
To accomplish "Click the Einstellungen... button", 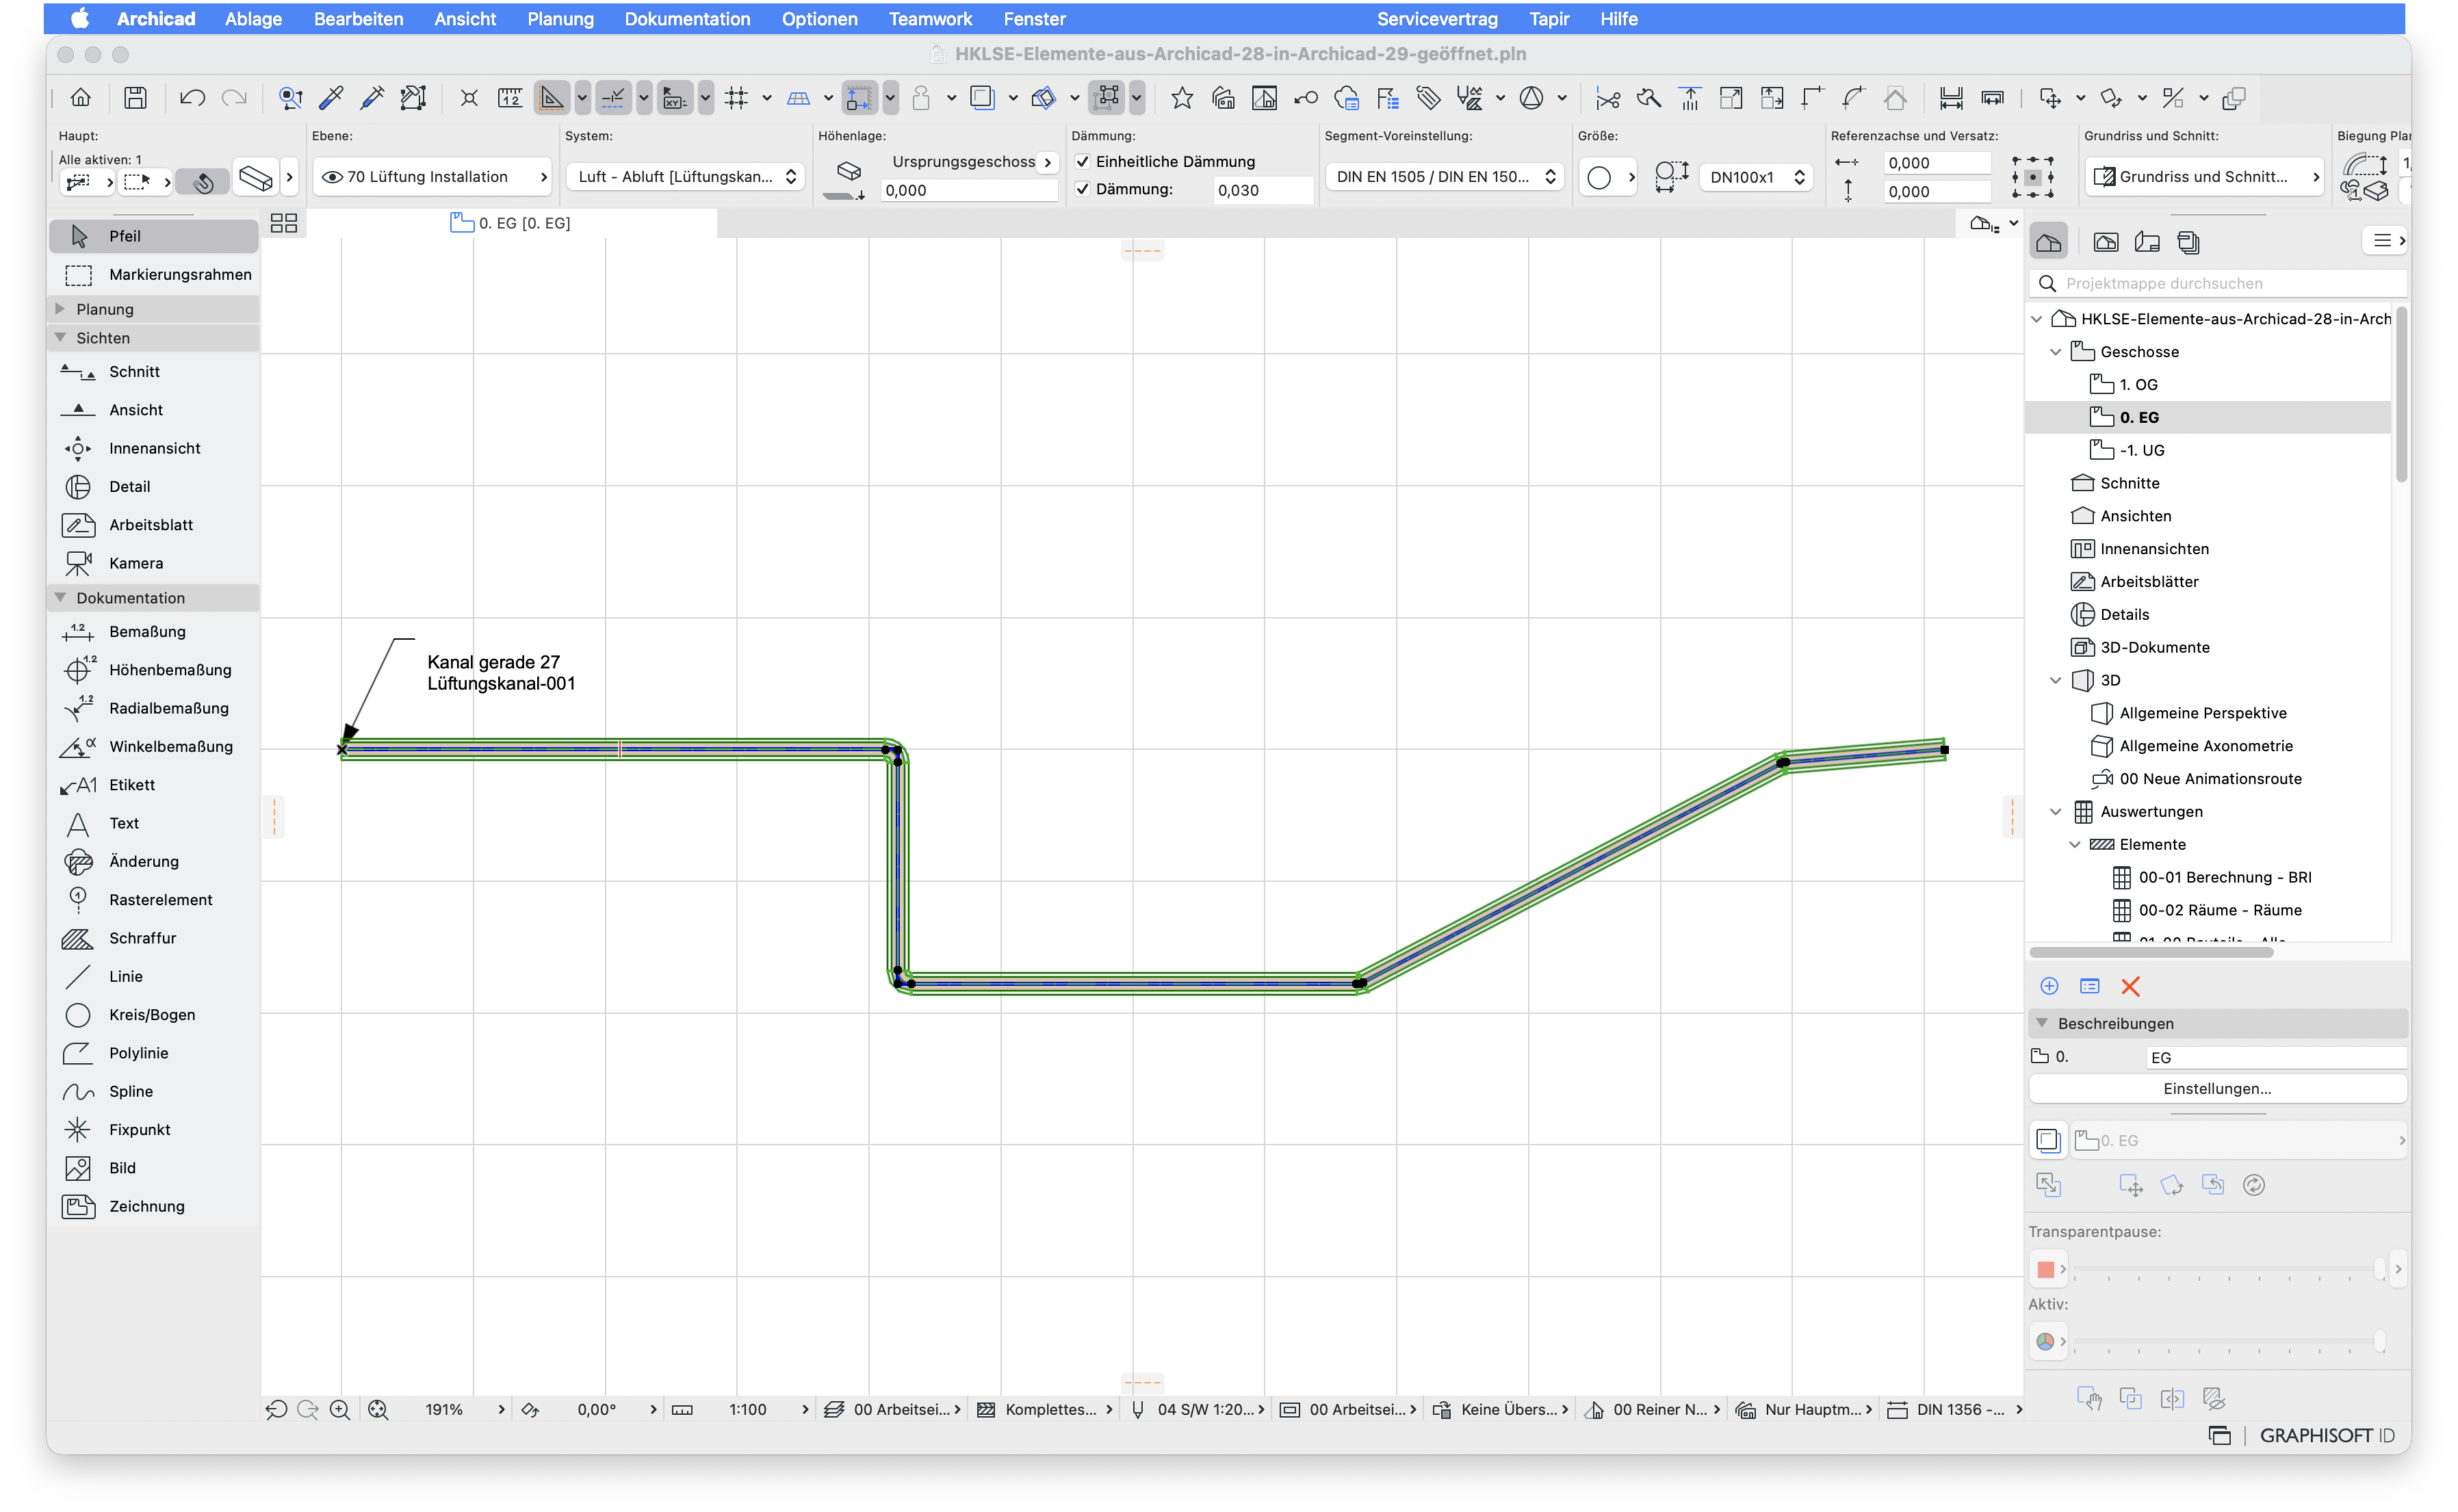I will click(2216, 1089).
